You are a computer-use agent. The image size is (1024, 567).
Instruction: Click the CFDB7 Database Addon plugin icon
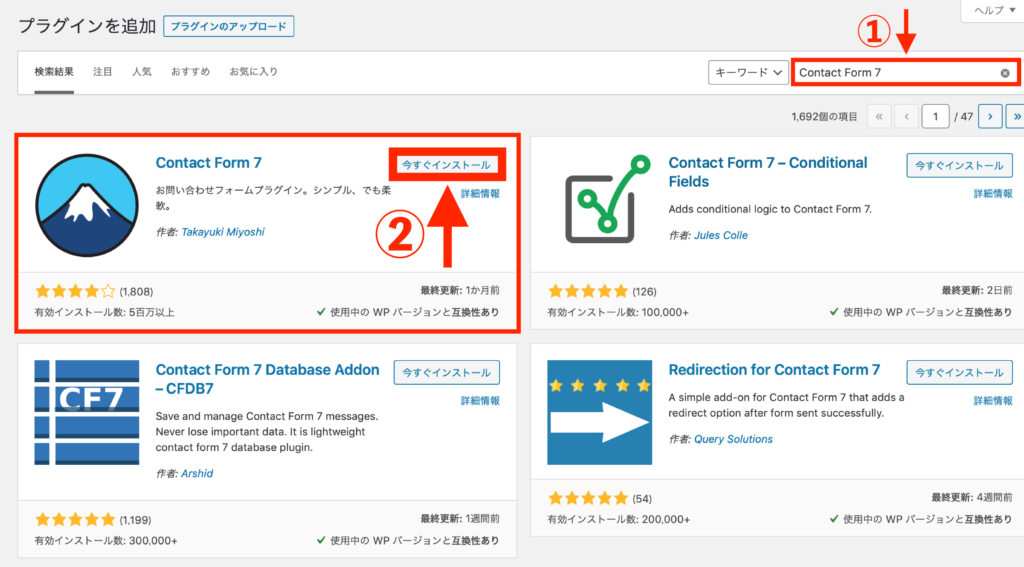click(x=87, y=412)
